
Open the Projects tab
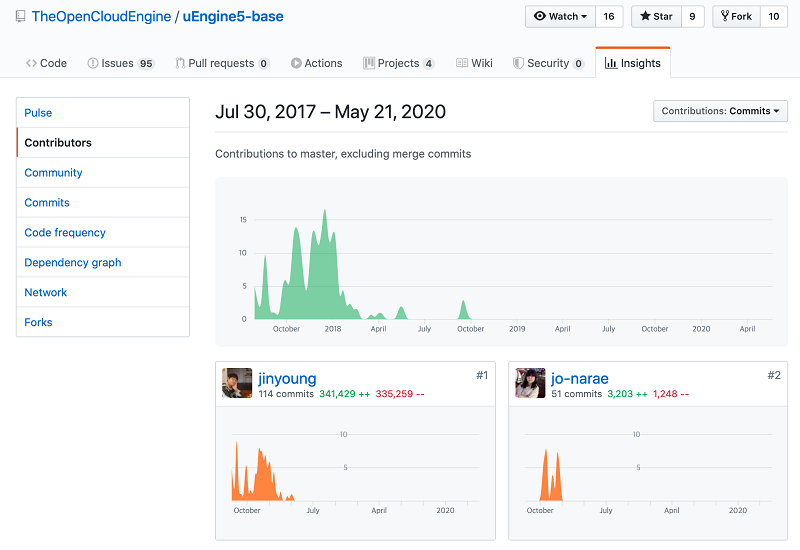(399, 63)
